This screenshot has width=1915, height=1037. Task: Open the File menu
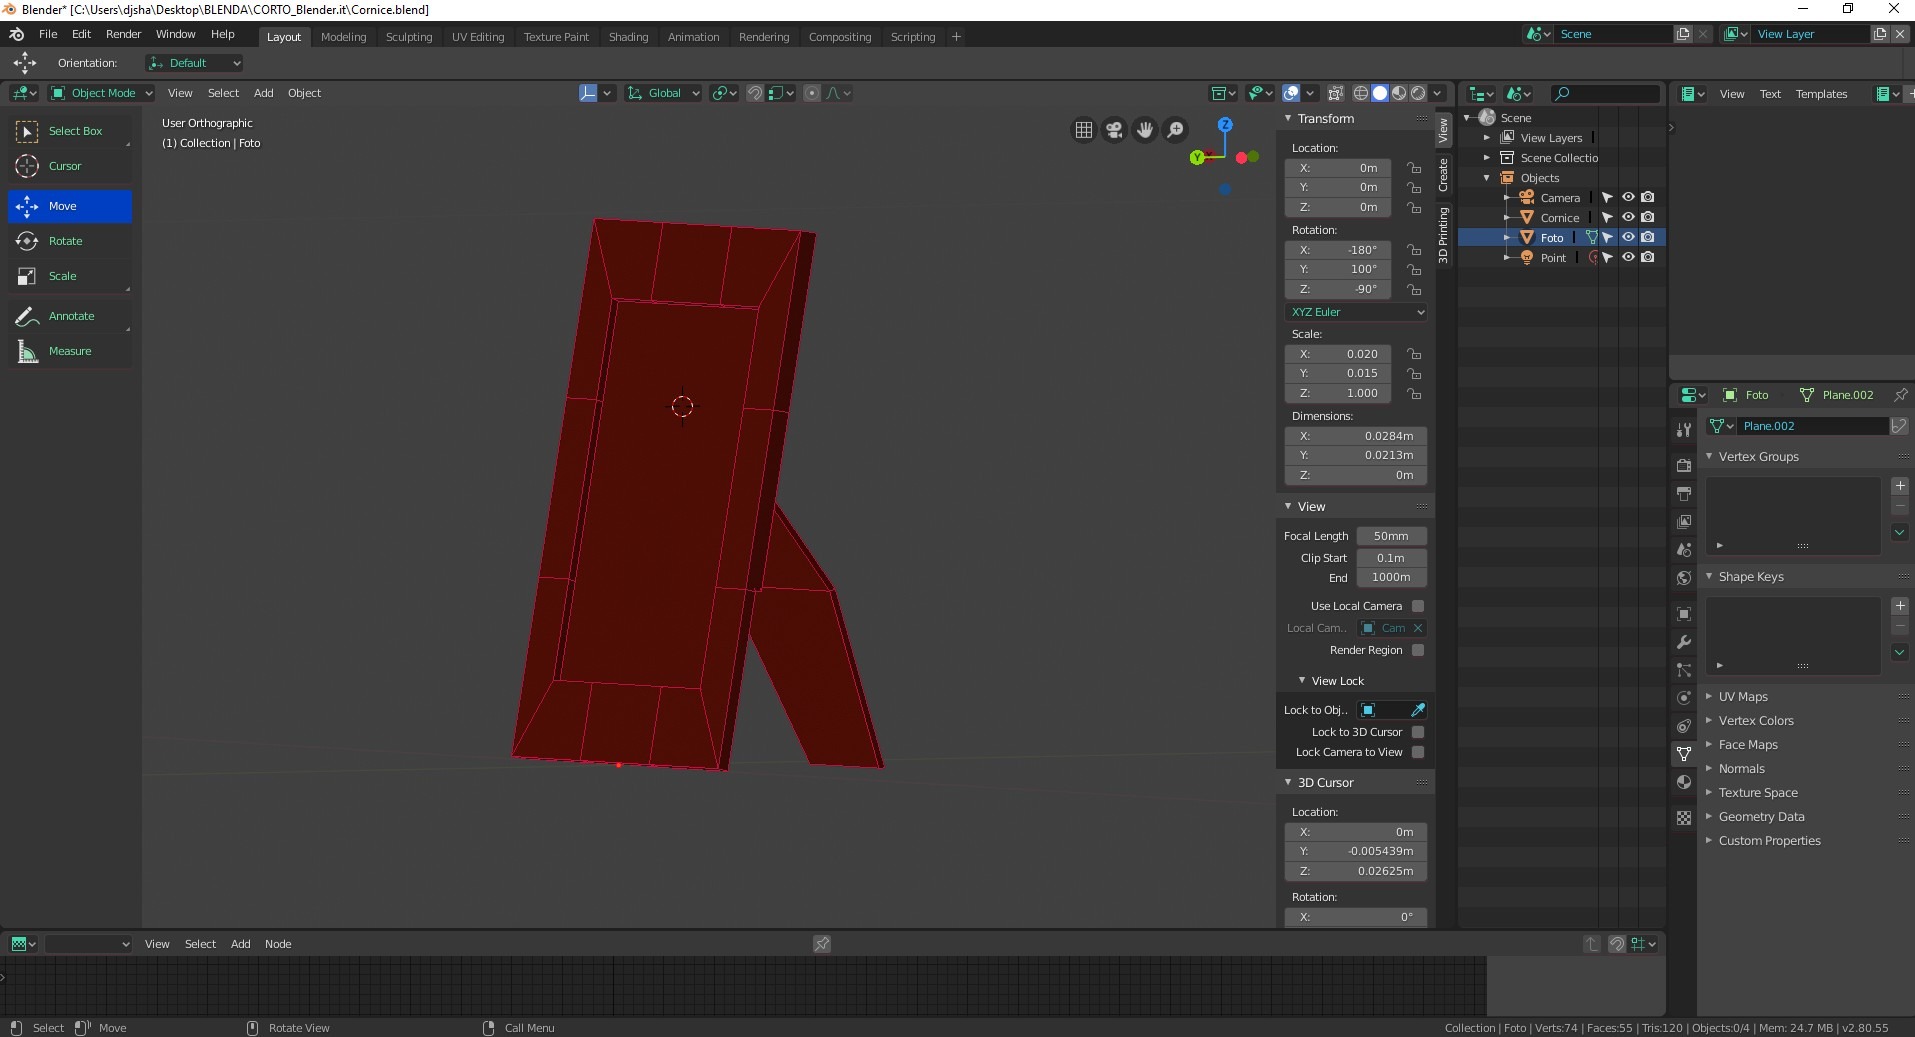point(48,34)
